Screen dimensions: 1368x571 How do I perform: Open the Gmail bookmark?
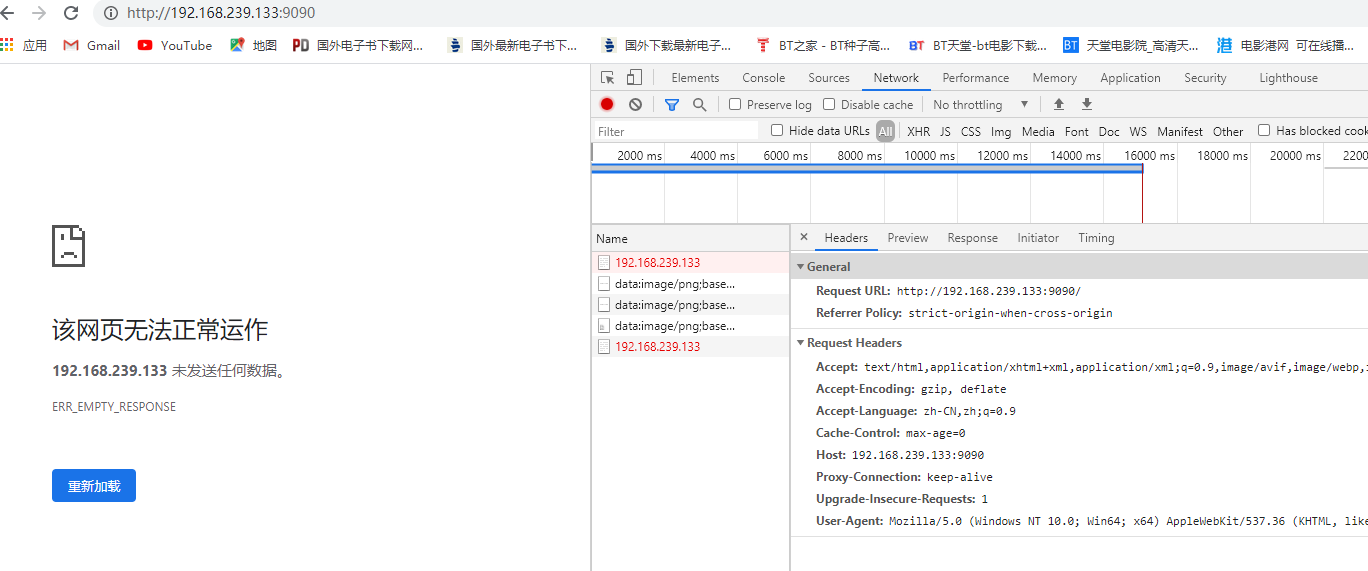[91, 45]
